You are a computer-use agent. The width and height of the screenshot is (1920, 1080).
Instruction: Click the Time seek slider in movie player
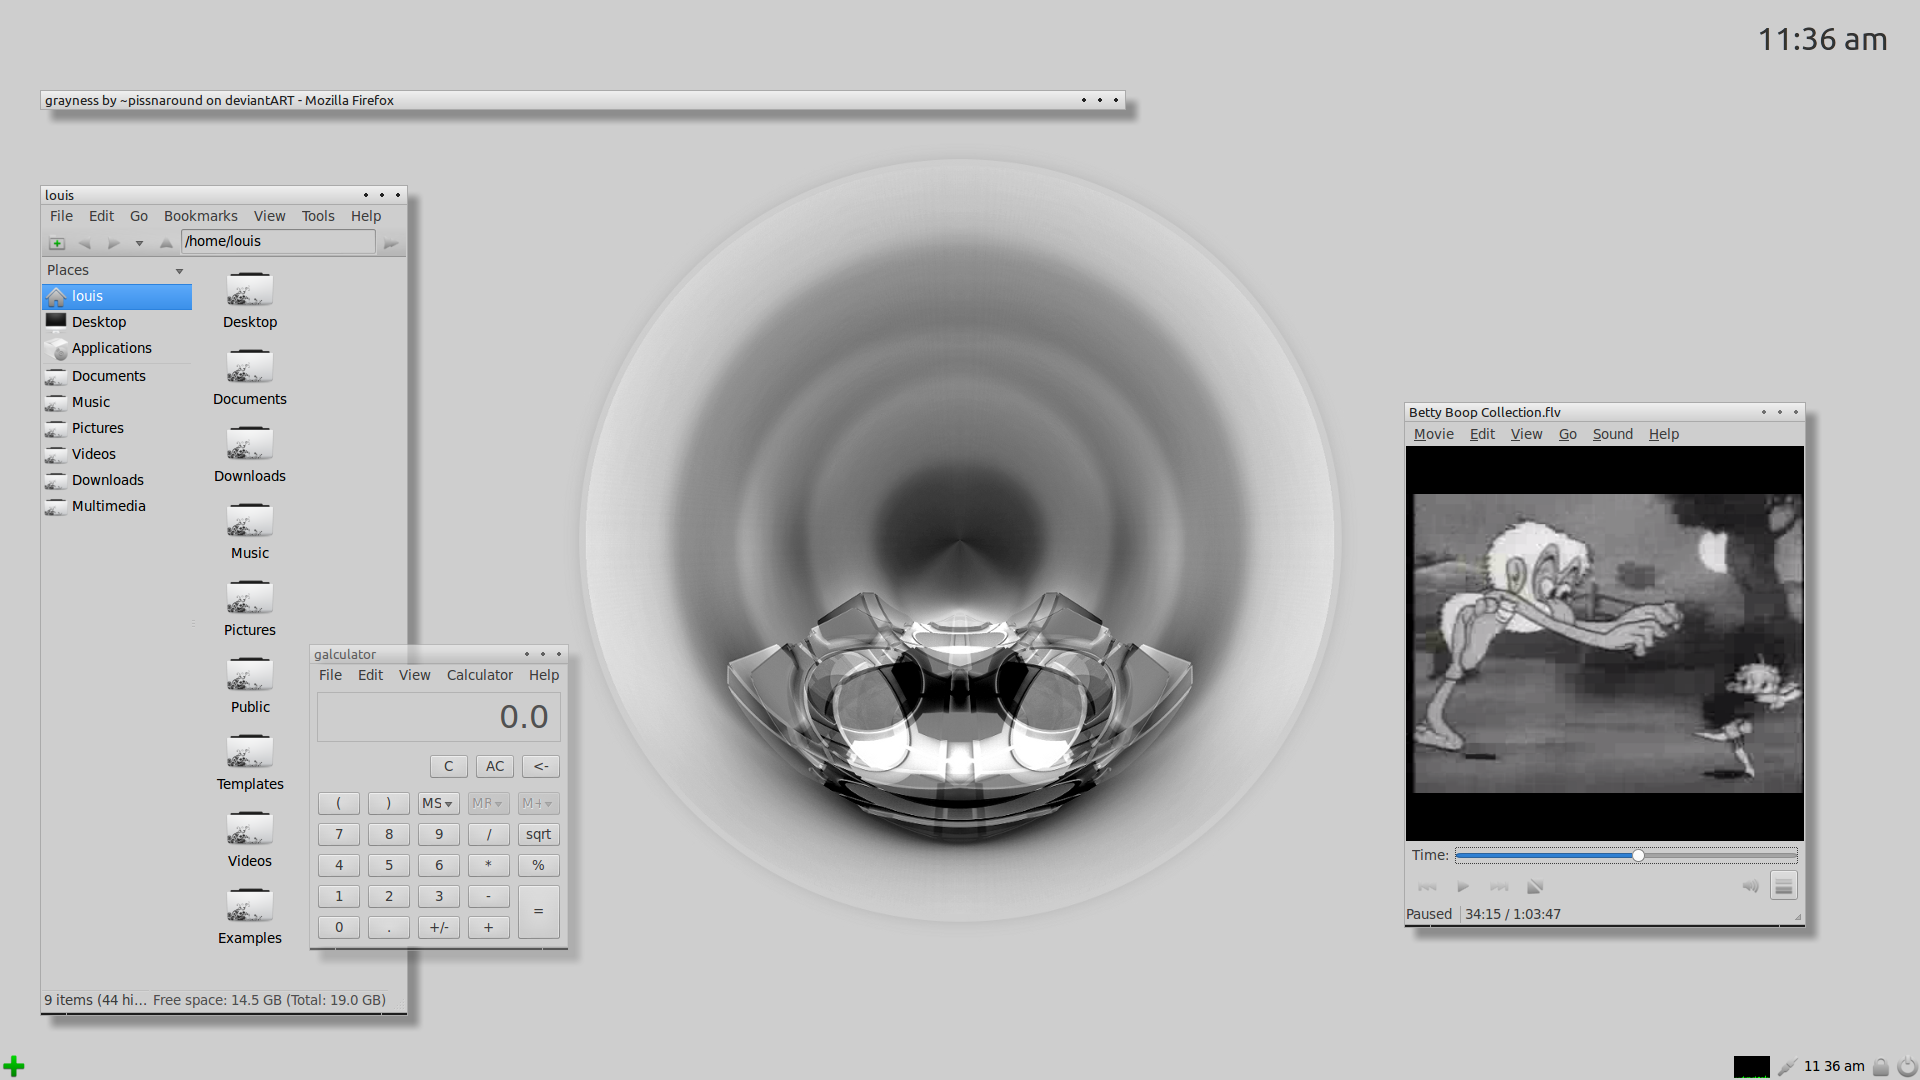(1626, 856)
